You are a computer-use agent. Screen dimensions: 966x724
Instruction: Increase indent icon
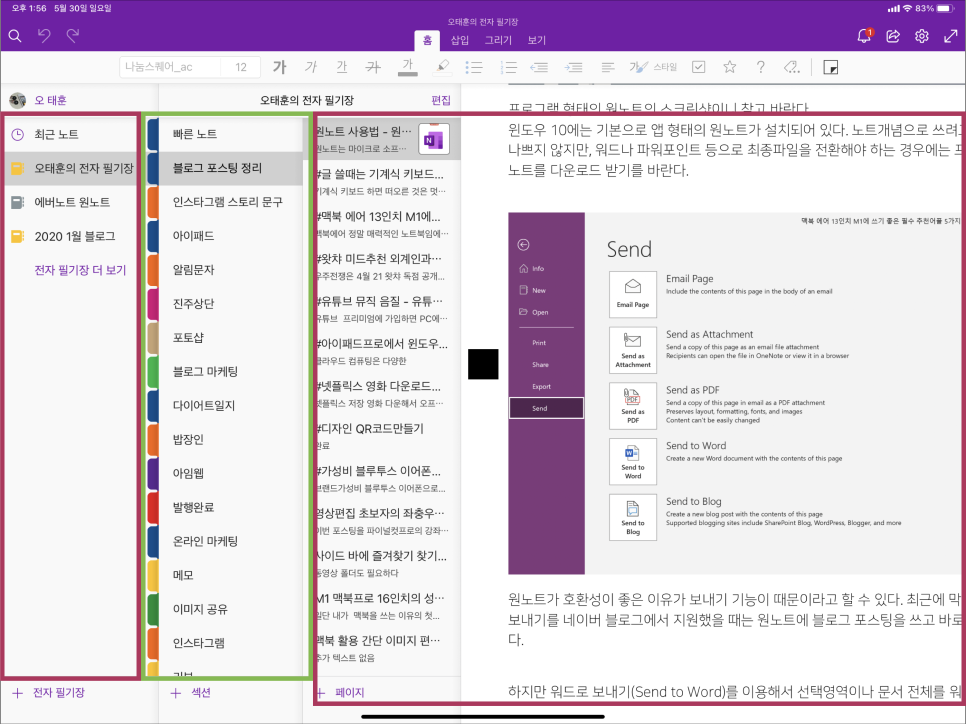(574, 67)
